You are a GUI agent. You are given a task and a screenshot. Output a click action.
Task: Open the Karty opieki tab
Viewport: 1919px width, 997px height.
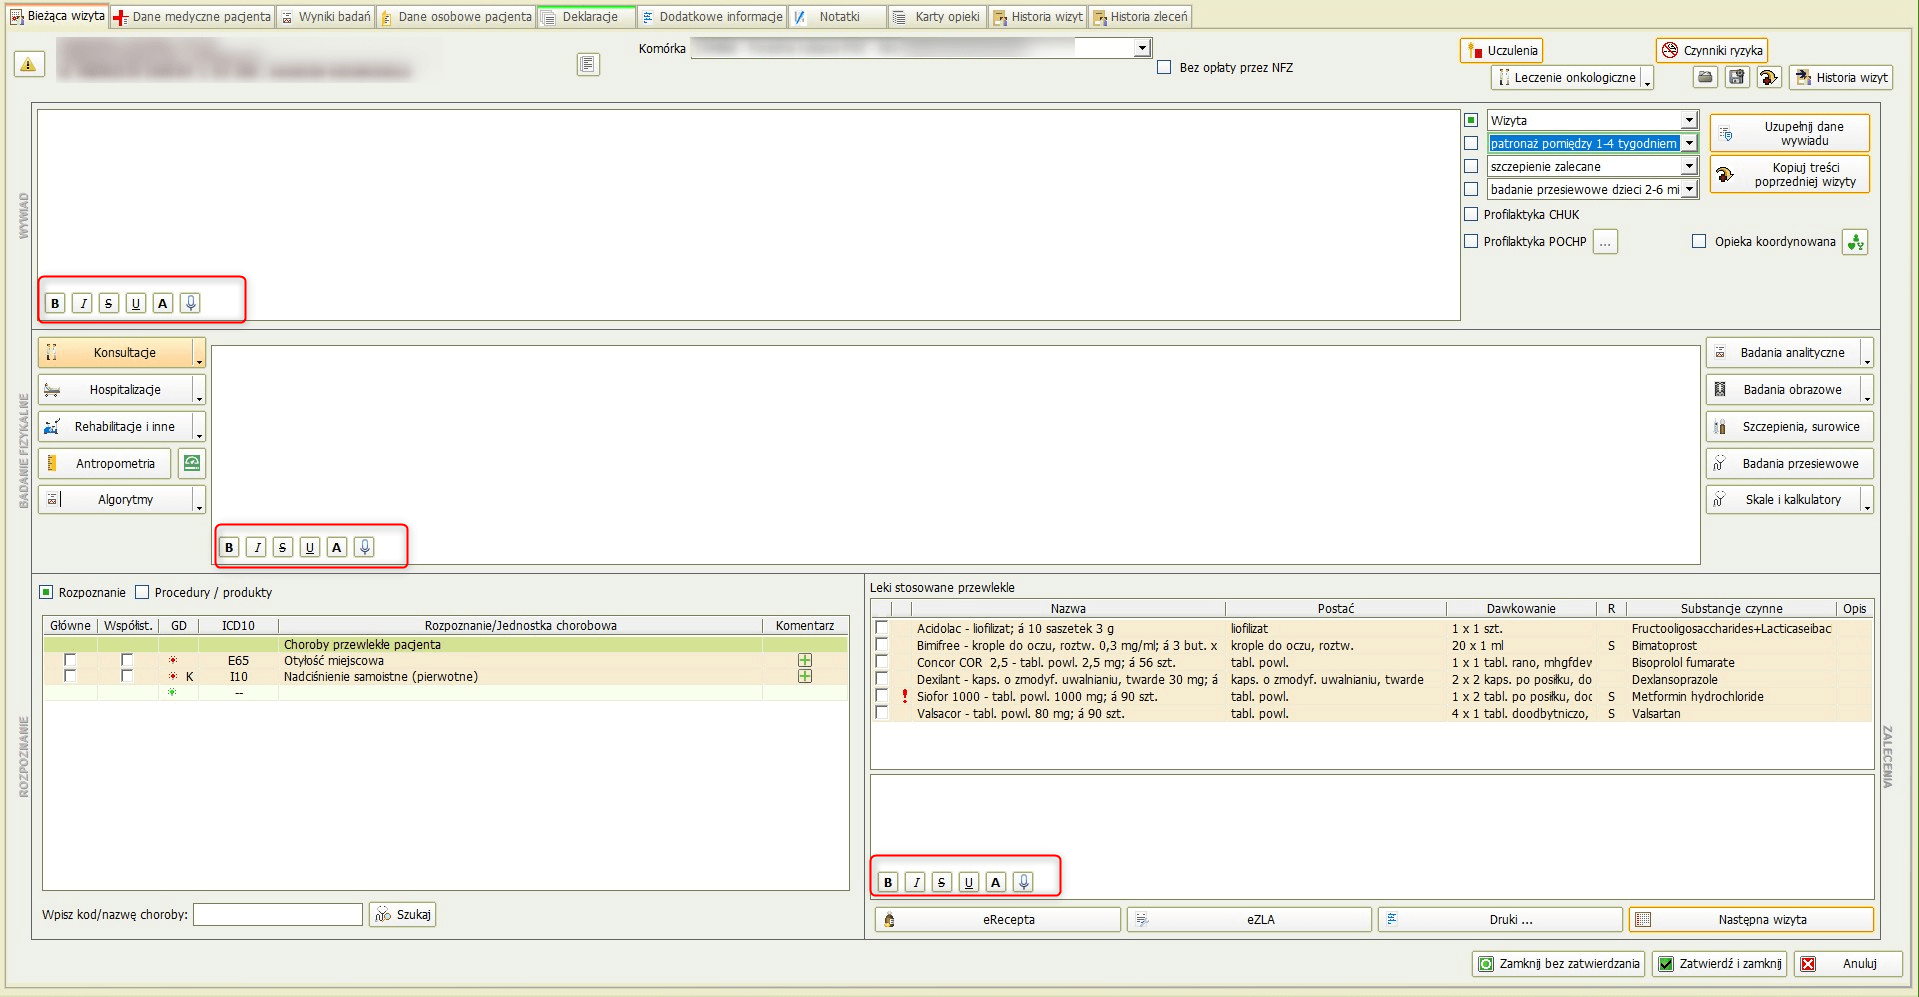click(x=938, y=17)
